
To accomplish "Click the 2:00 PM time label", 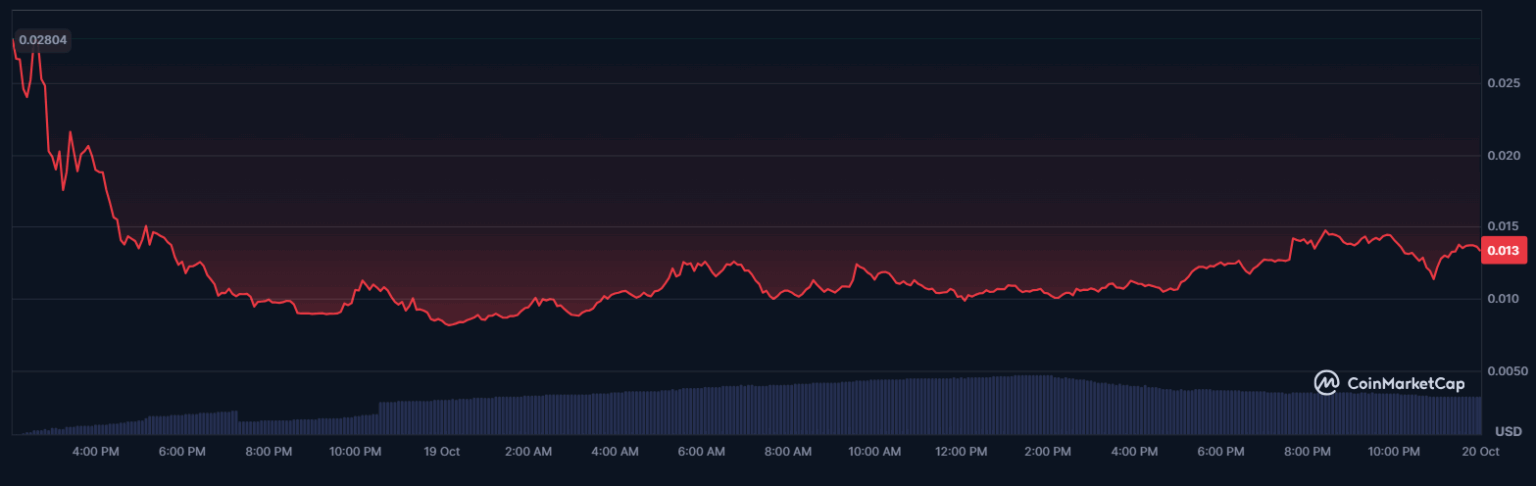I will coord(1048,452).
